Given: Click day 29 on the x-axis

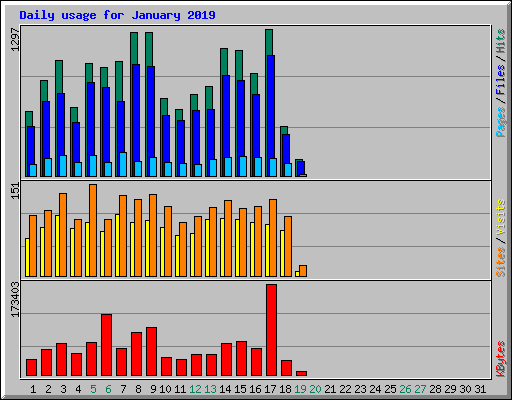Looking at the screenshot, I should (x=450, y=389).
